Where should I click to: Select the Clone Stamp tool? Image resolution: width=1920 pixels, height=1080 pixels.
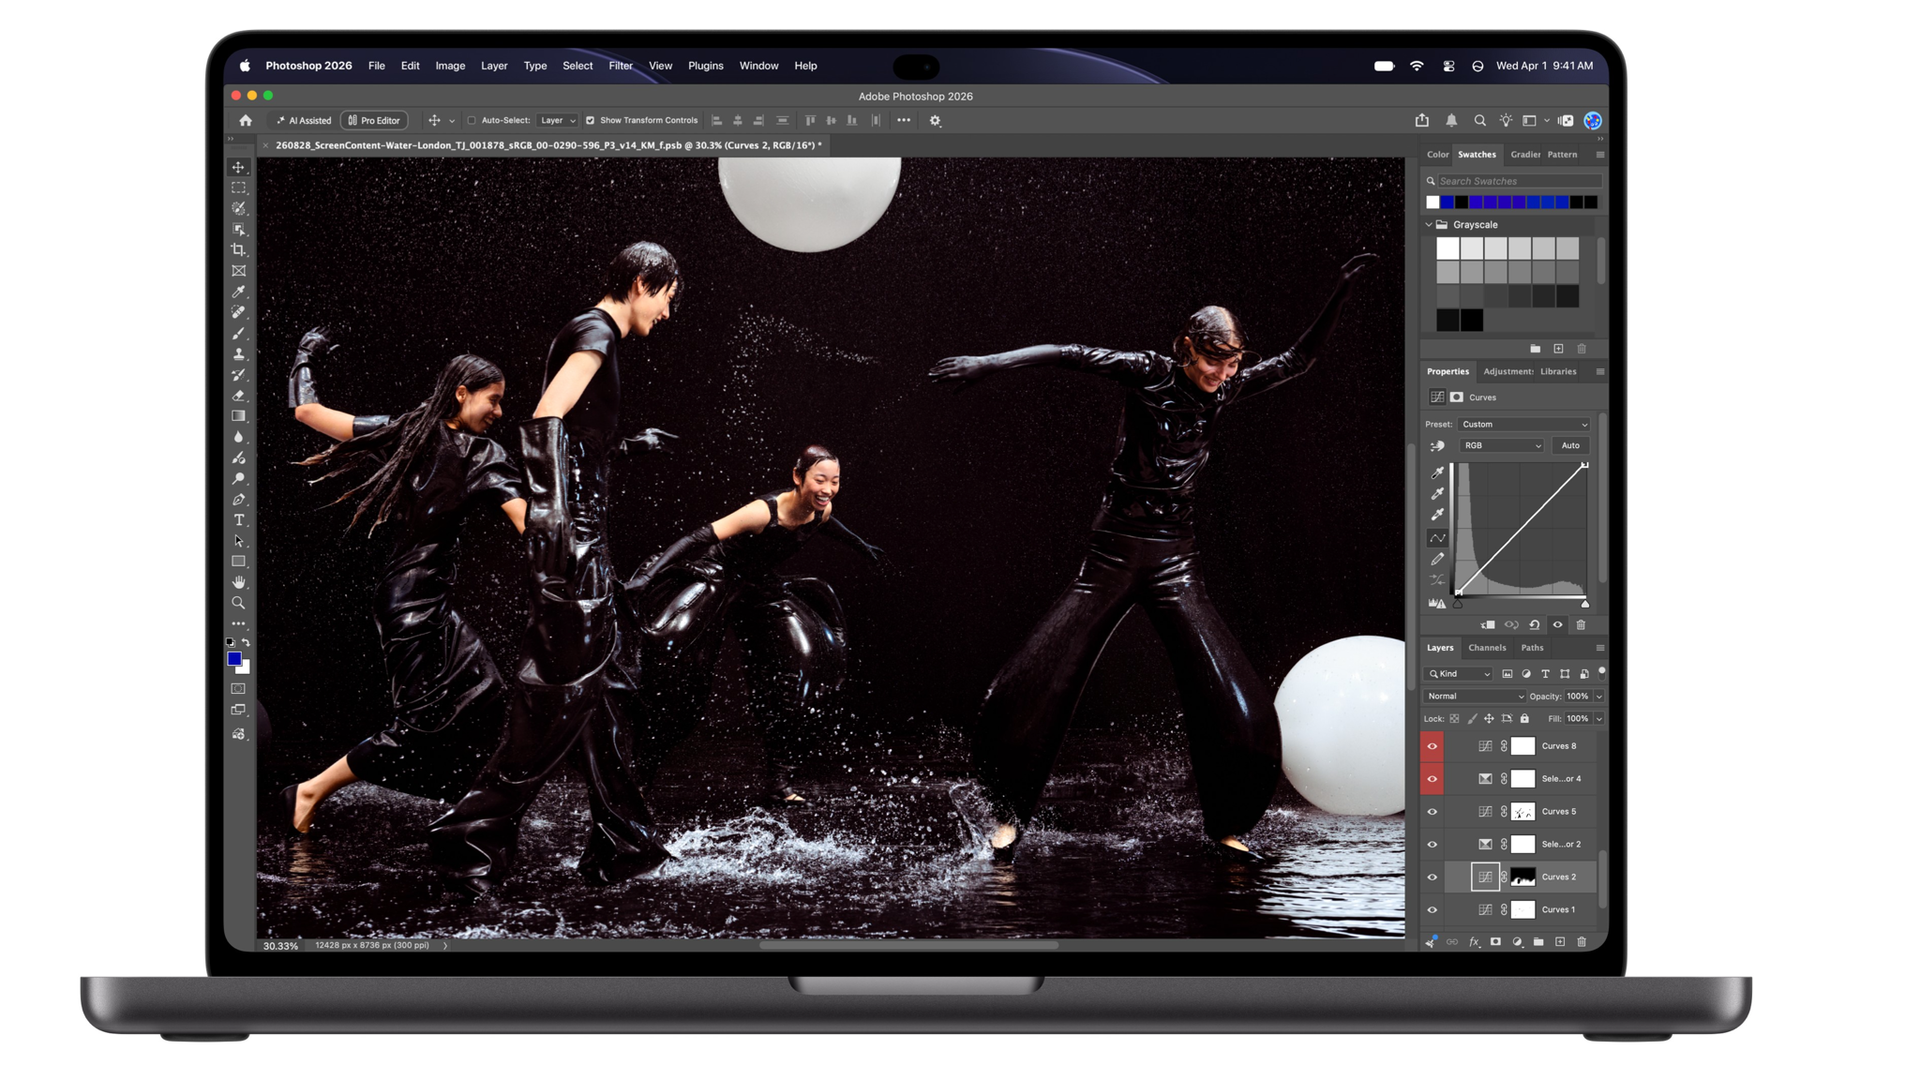pyautogui.click(x=238, y=354)
